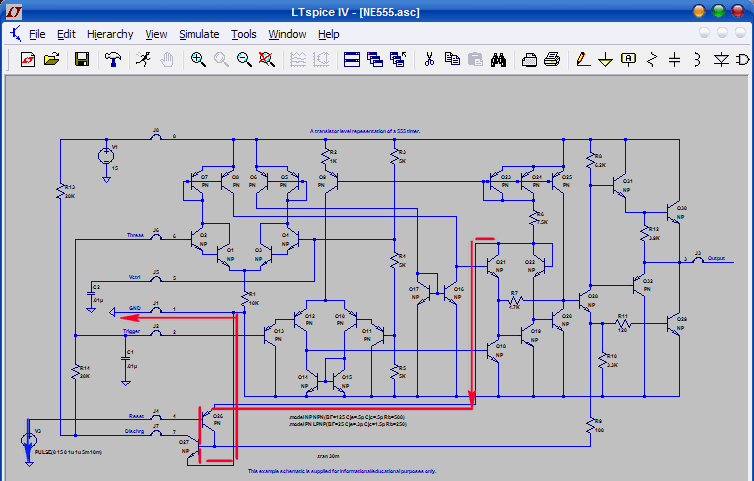Click the Zoom In magnifier icon

(x=198, y=60)
